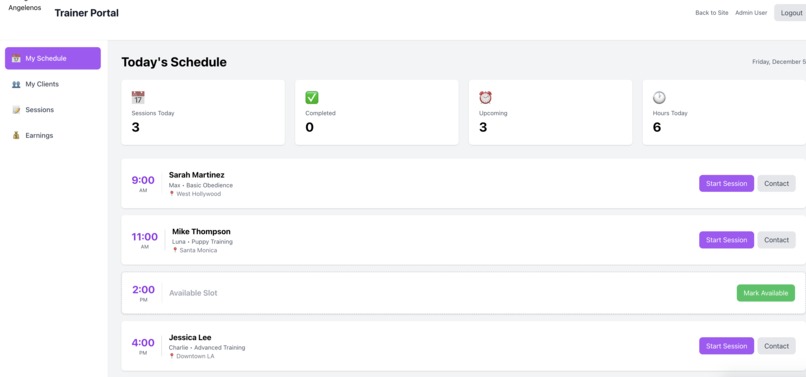Screen dimensions: 806x377
Task: Mark the 2:00 PM slot available
Action: pos(765,293)
